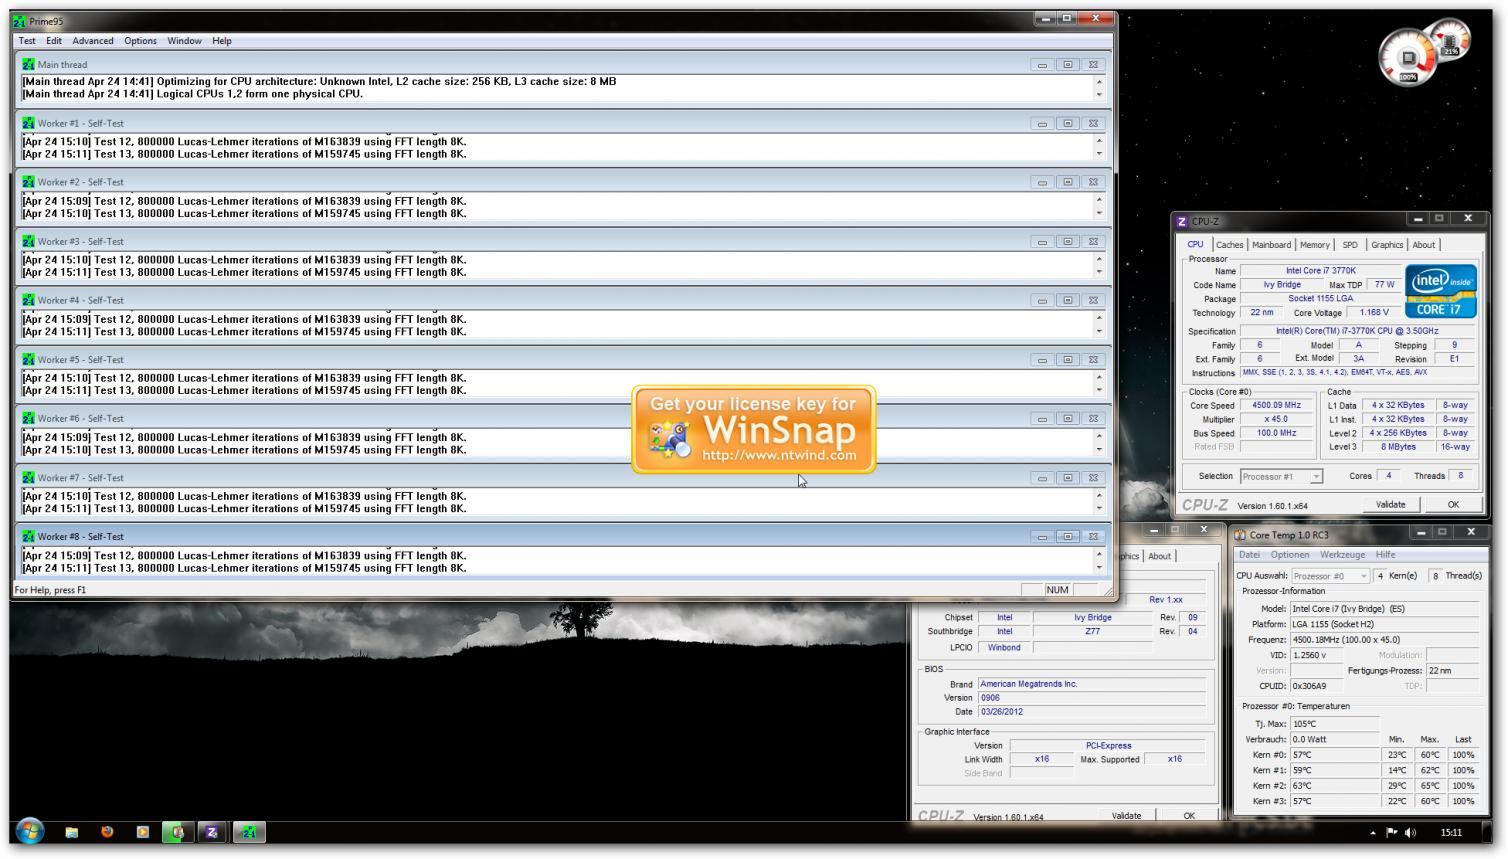
Task: Click the Core Speed value 4500.09 MHz
Action: [1276, 406]
